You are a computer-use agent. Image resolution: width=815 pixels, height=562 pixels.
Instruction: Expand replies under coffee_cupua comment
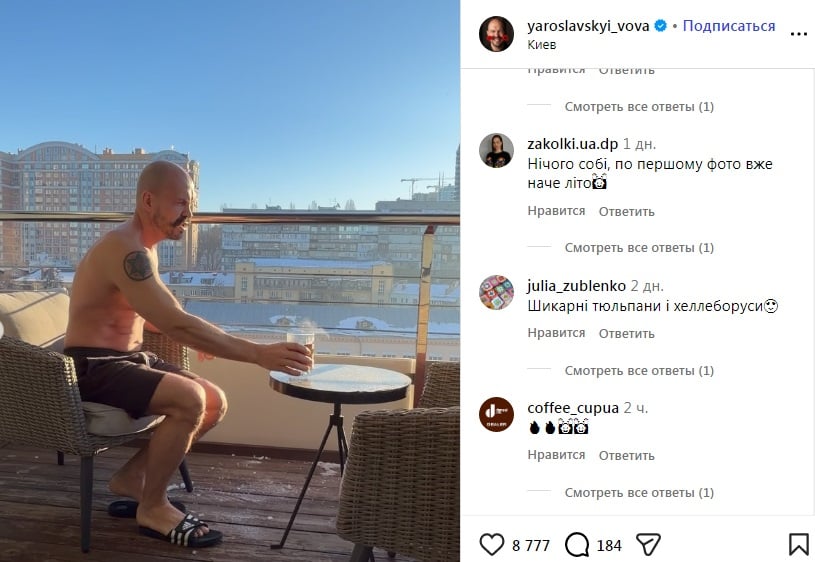[639, 492]
